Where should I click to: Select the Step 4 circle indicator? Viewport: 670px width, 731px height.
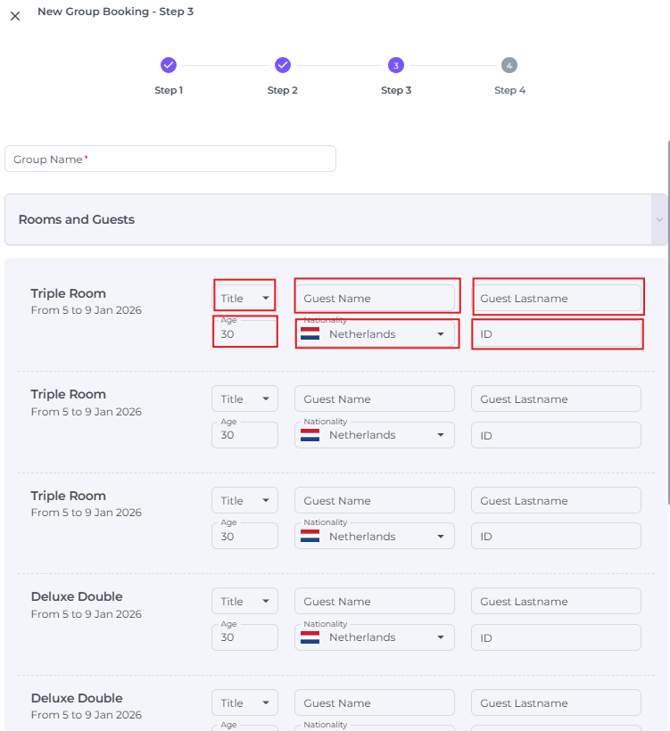click(x=509, y=65)
